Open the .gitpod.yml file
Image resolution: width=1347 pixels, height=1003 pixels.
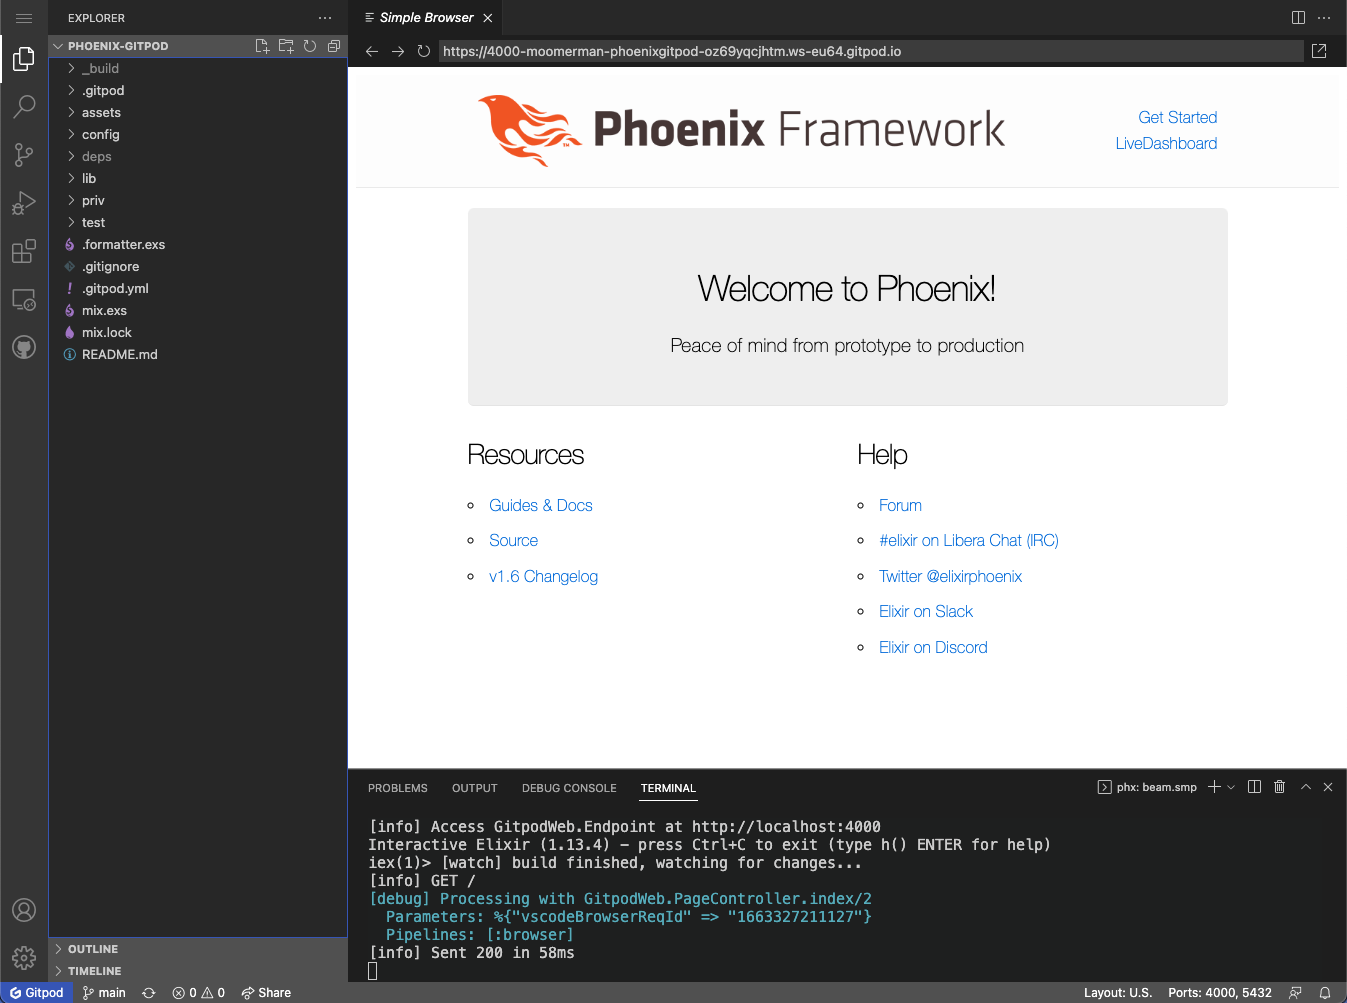pyautogui.click(x=198, y=288)
